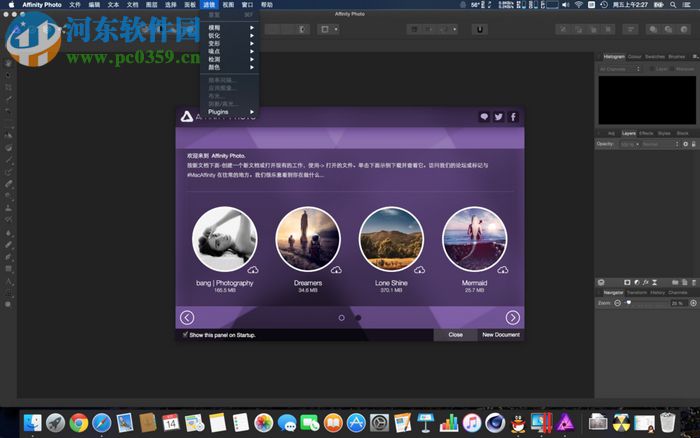
Task: Click the zoom percentage field in Navigator
Action: tap(678, 303)
